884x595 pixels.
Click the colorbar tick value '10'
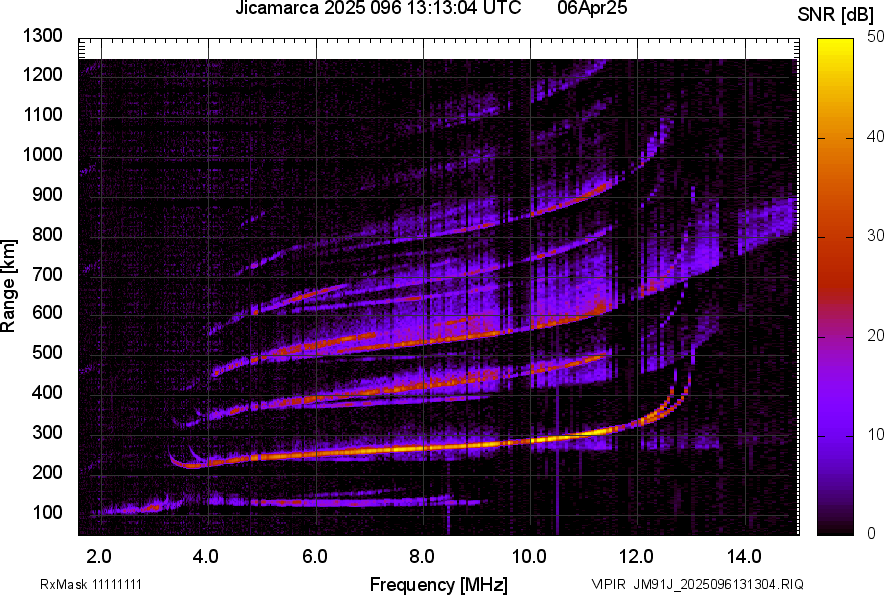pyautogui.click(x=875, y=434)
